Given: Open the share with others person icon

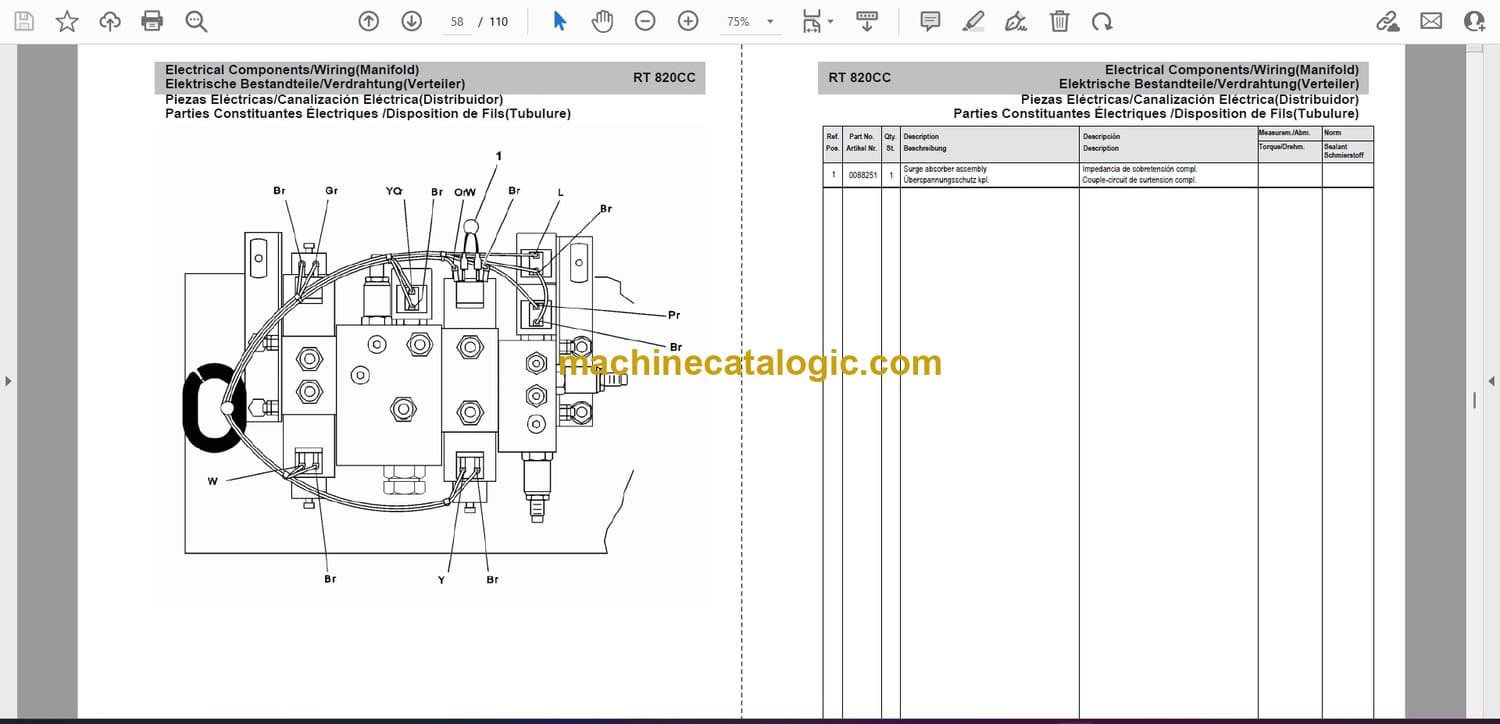Looking at the screenshot, I should coord(1474,21).
